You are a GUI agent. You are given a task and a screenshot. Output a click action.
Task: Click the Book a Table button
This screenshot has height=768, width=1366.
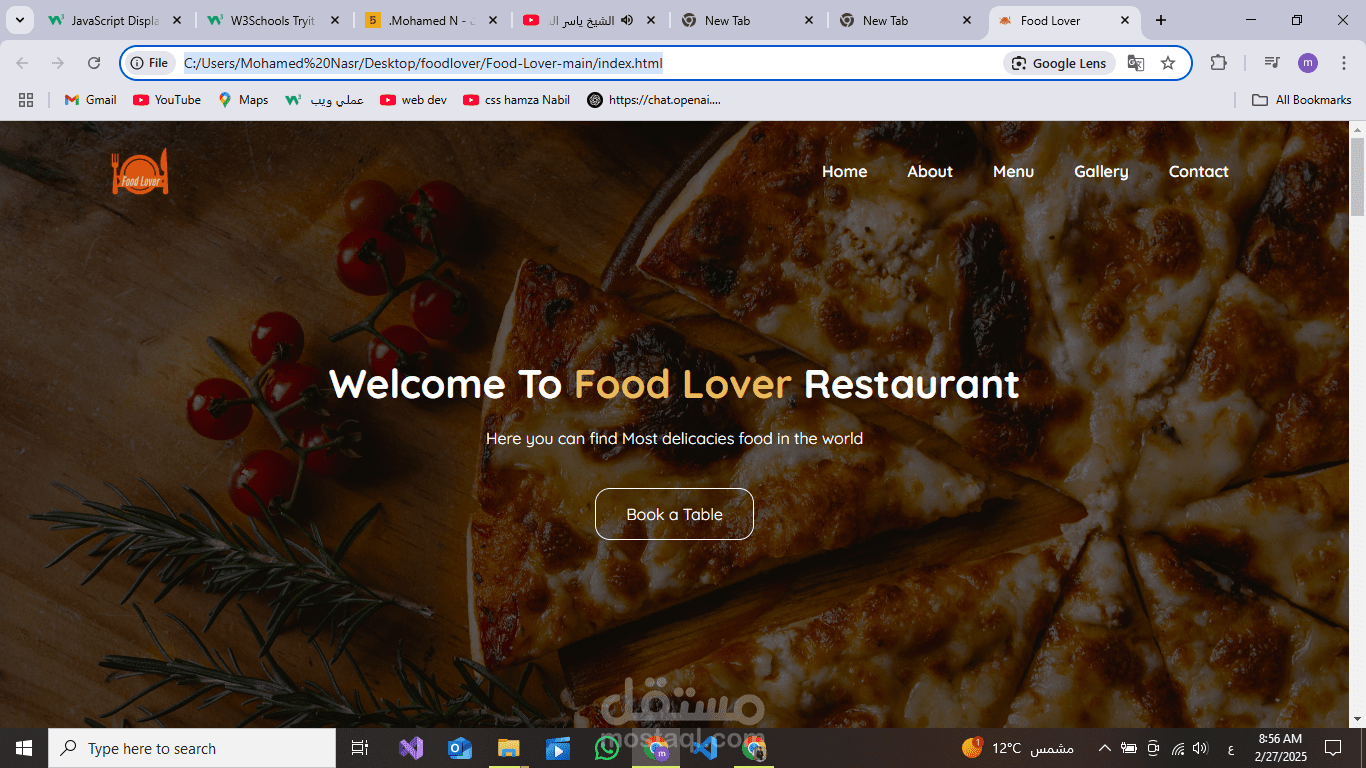[x=674, y=514]
